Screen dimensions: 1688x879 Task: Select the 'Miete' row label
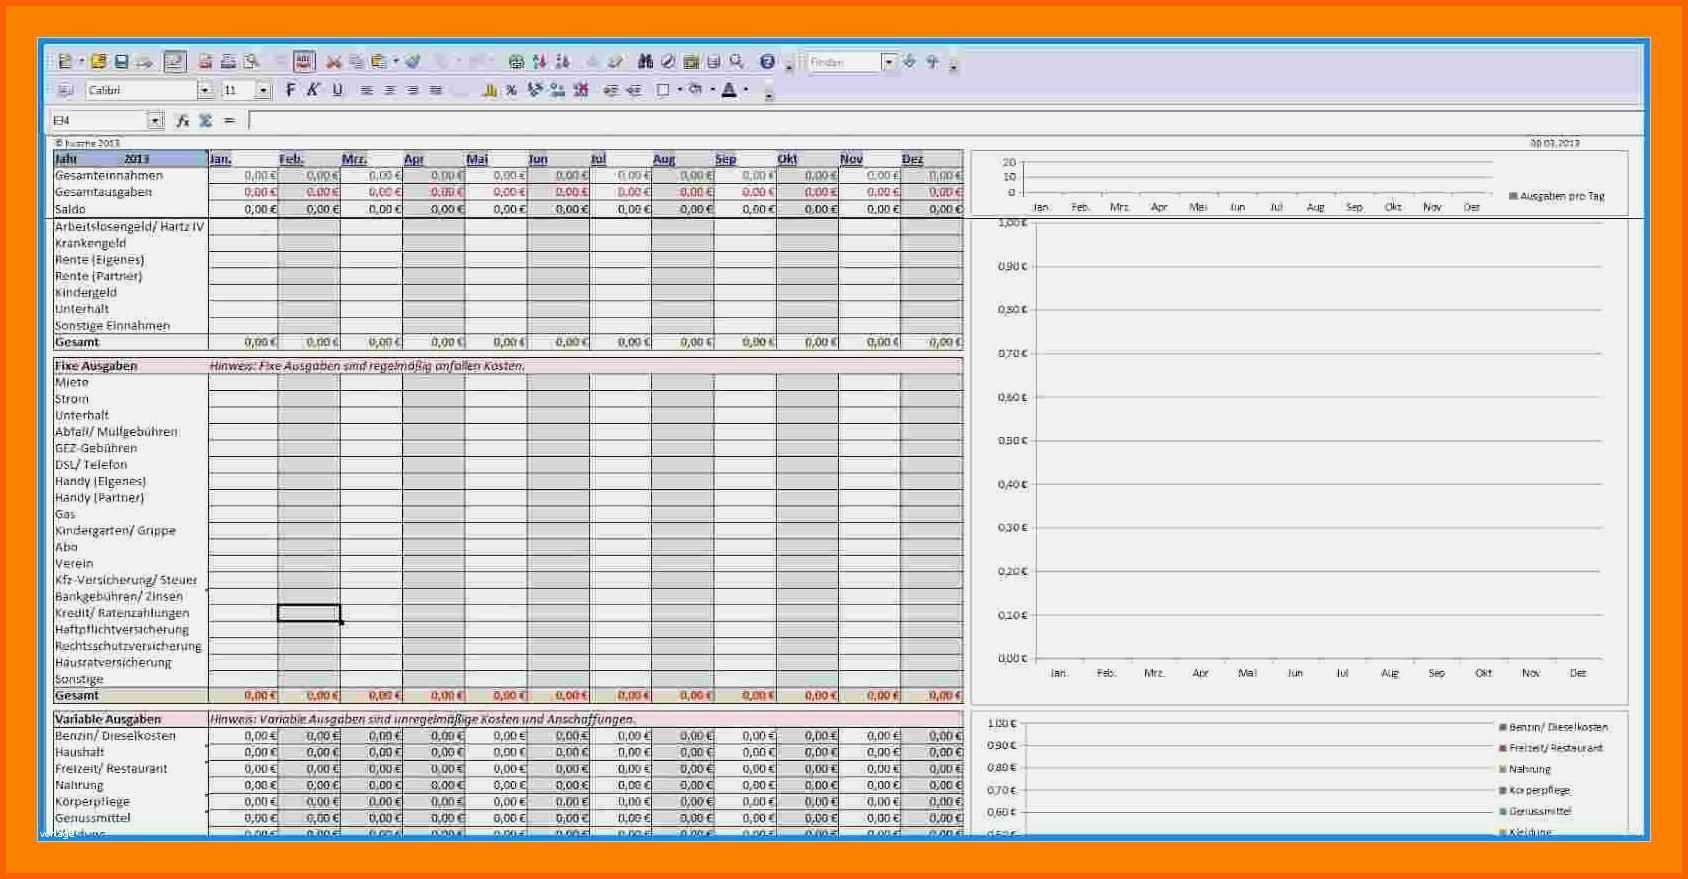pos(72,382)
